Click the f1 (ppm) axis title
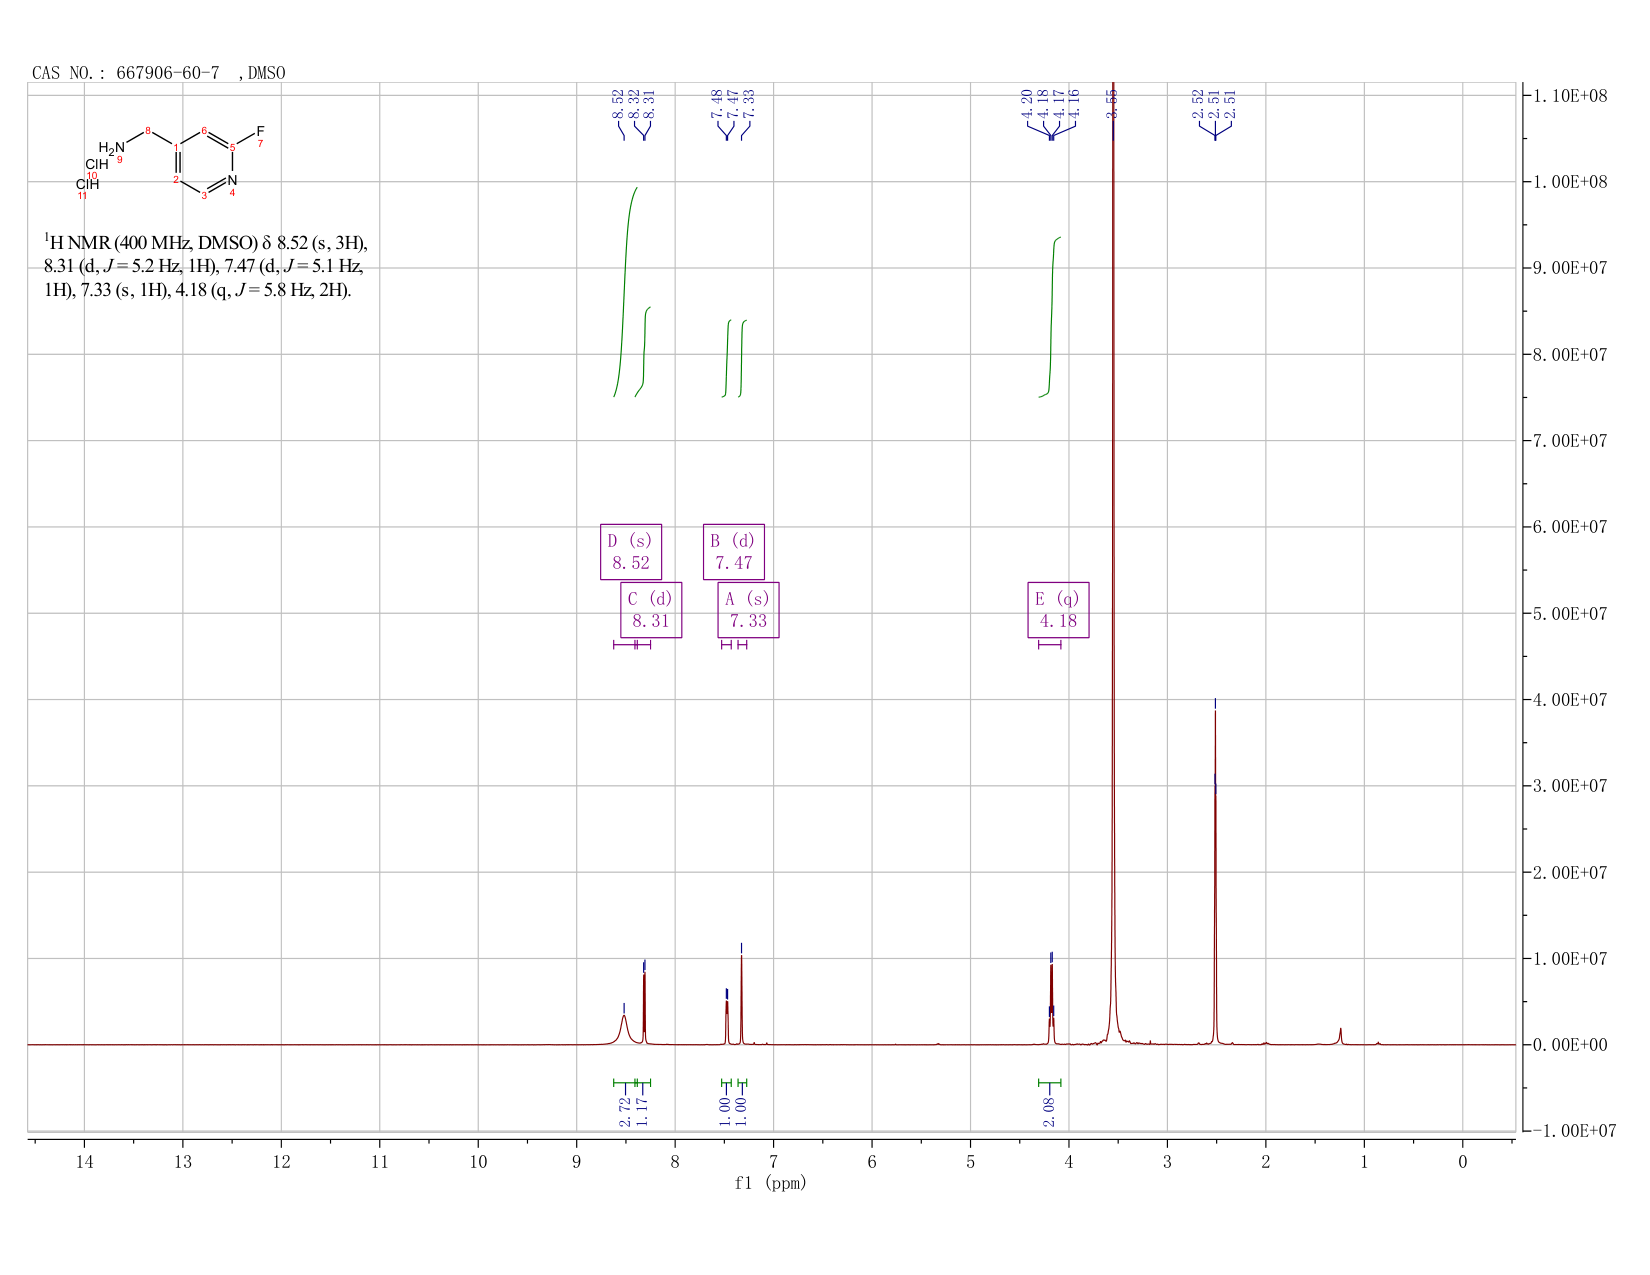The image size is (1650, 1275). point(770,1183)
